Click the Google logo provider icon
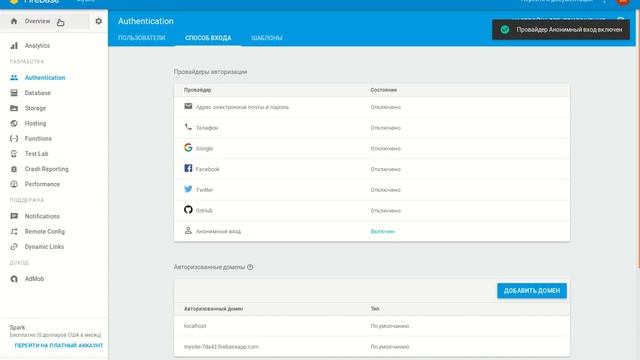 [188, 148]
